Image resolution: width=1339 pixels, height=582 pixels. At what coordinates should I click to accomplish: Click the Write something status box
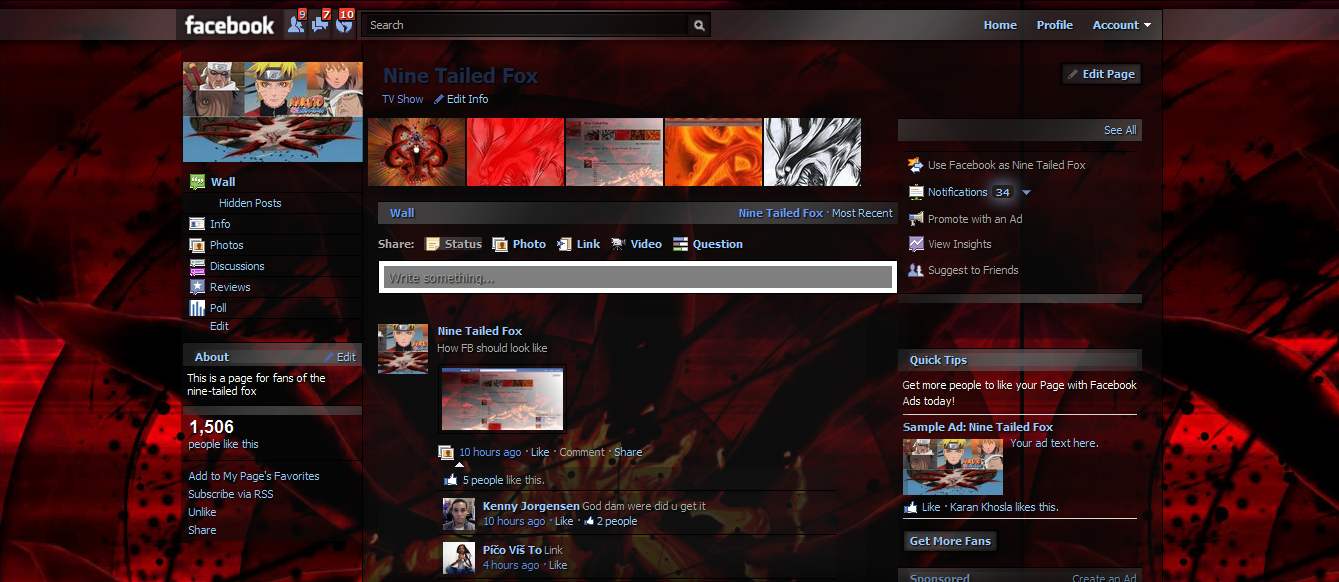(638, 277)
